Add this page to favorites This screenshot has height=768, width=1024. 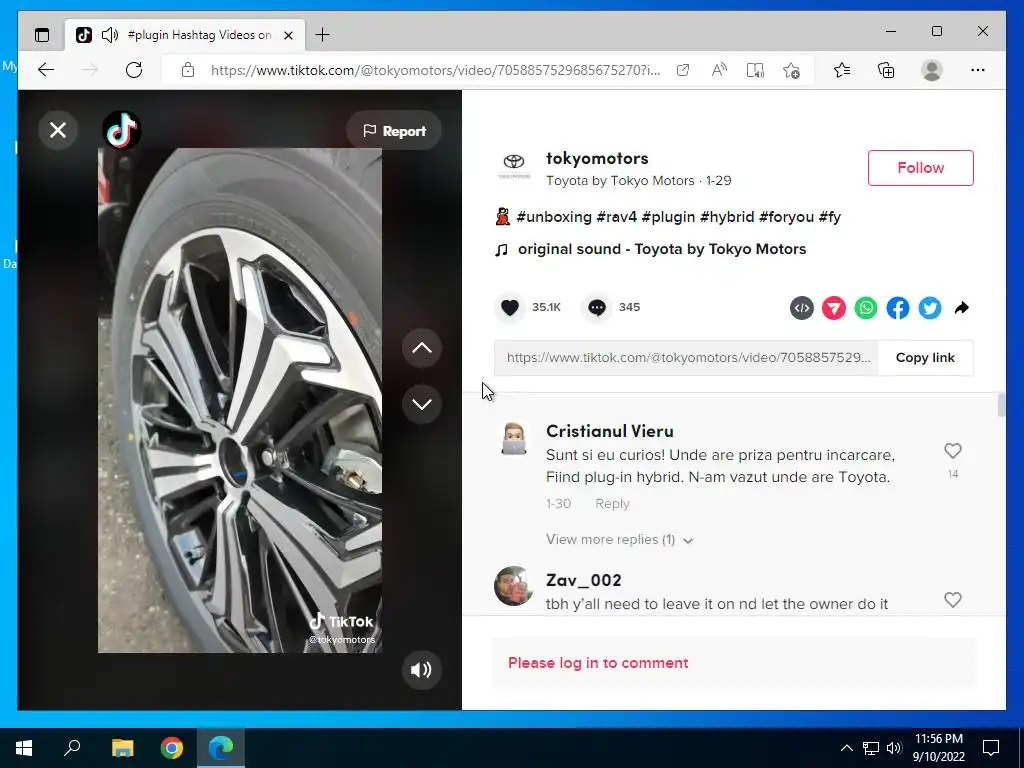[x=791, y=70]
